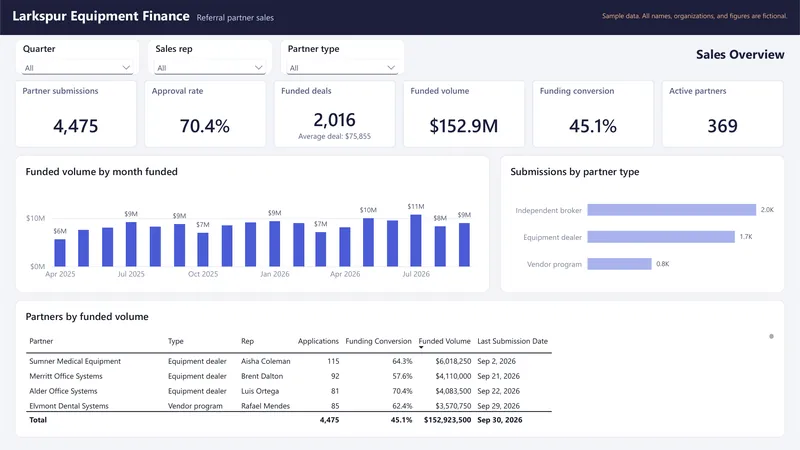Viewport: 800px width, 450px height.
Task: Click the Sep 21, 2026 date cell
Action: pos(498,376)
